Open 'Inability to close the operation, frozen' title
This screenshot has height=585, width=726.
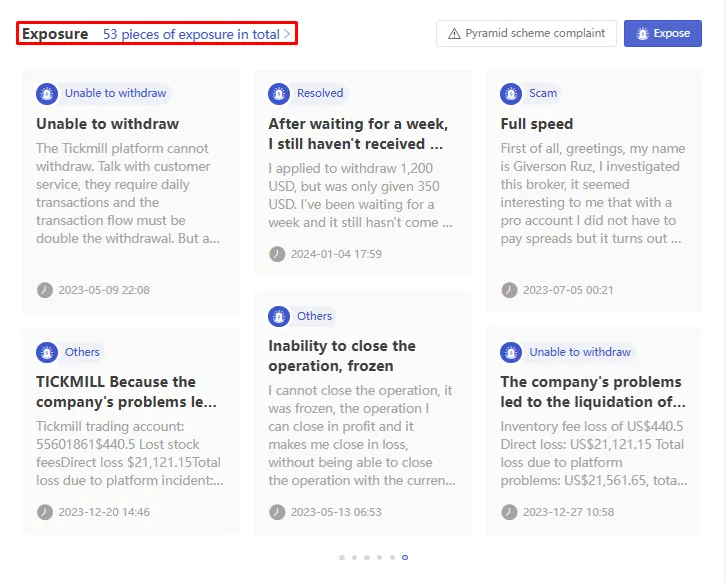pyautogui.click(x=342, y=356)
